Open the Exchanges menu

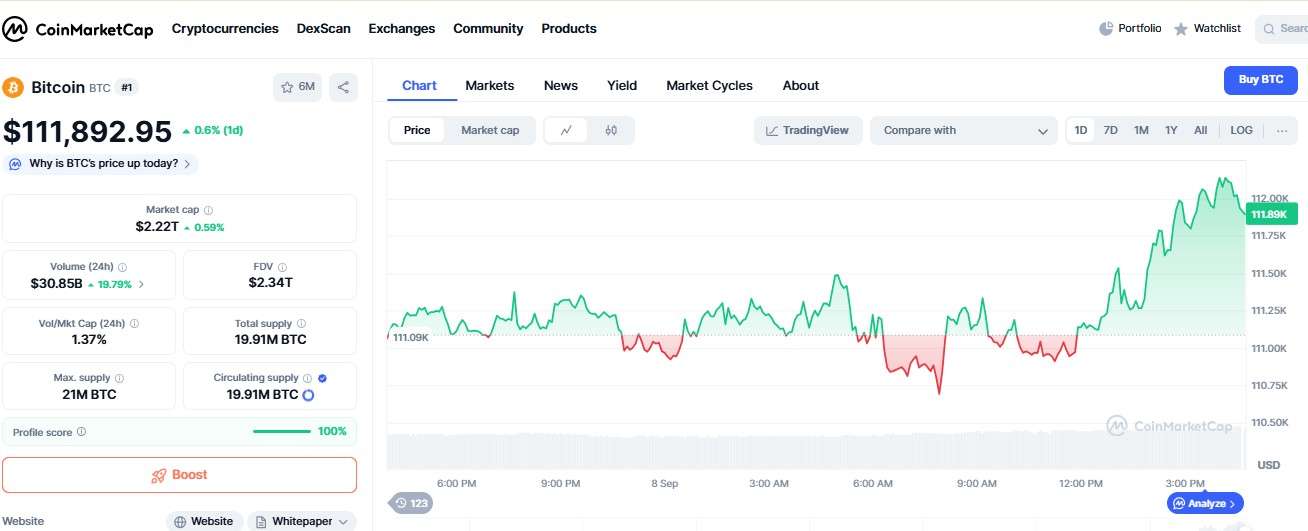pos(402,29)
